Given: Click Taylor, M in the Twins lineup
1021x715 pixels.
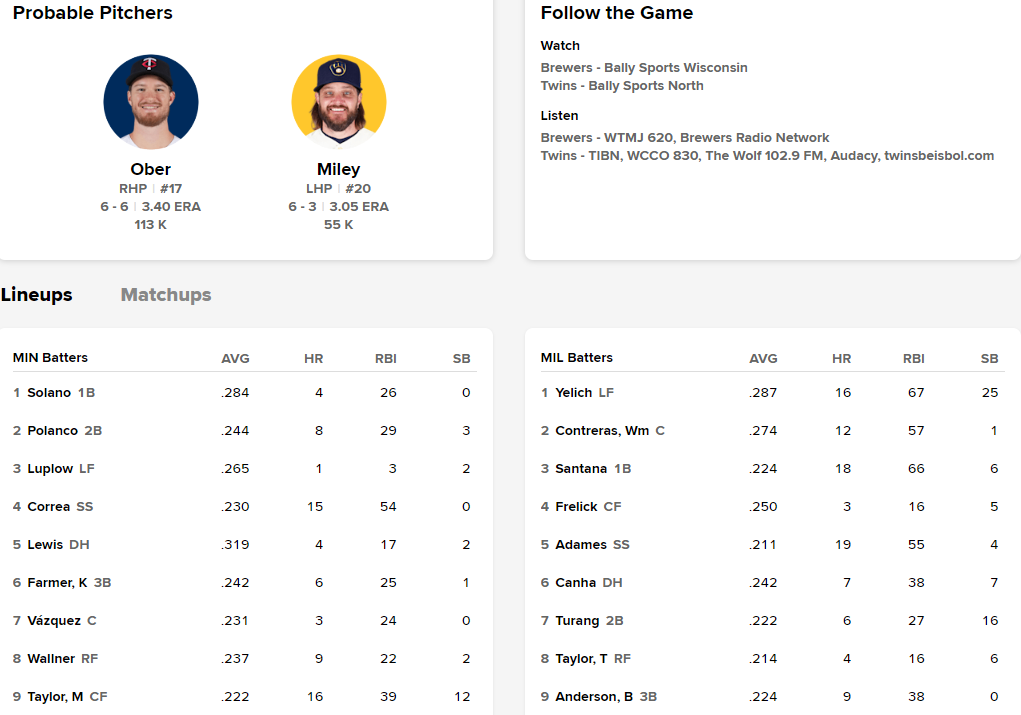Looking at the screenshot, I should click(x=55, y=697).
